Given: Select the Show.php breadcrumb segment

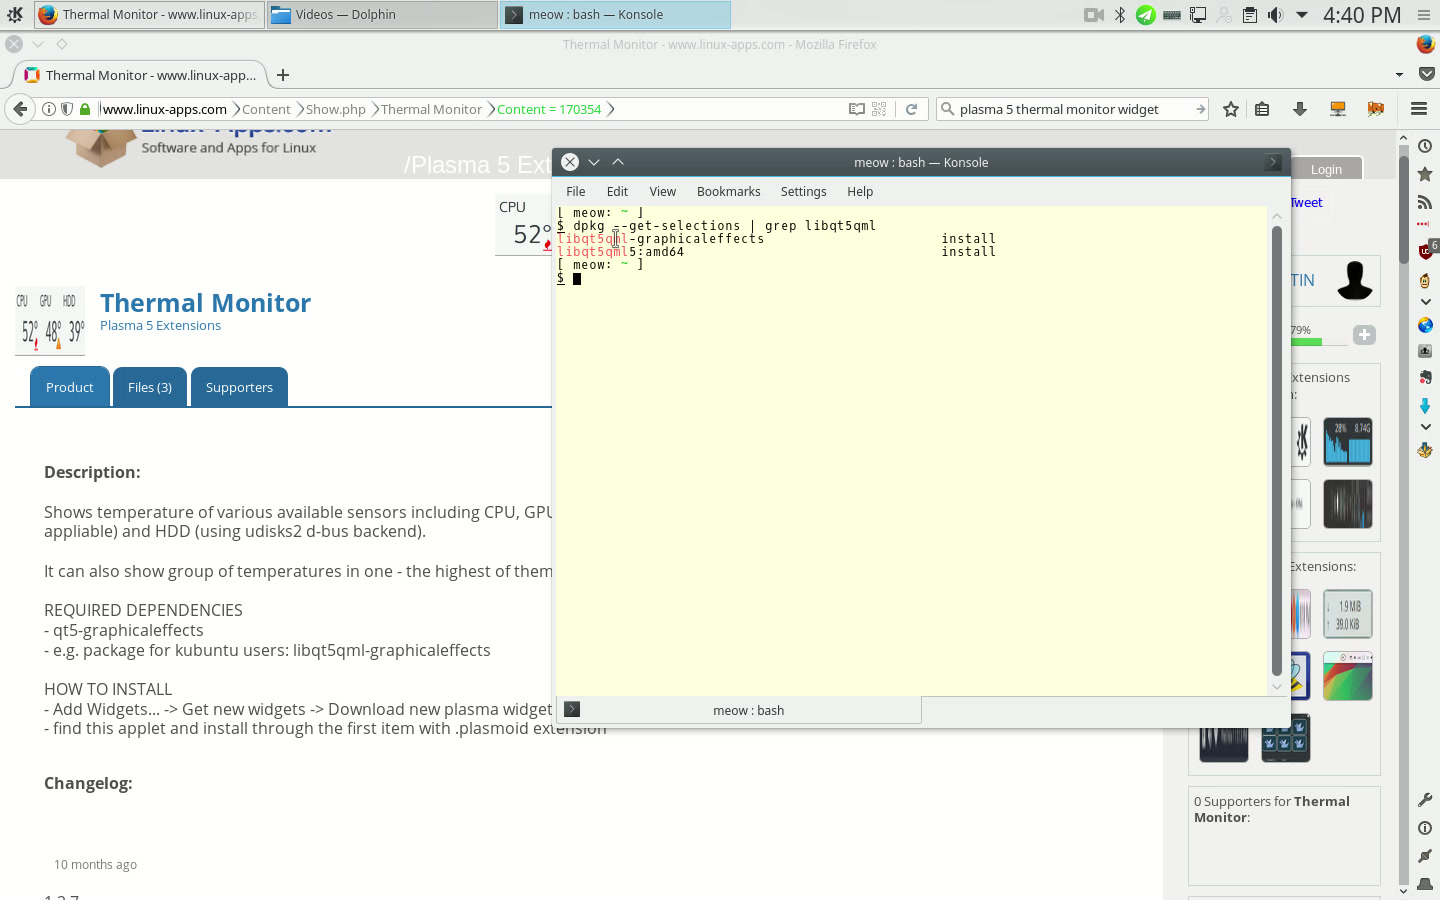Looking at the screenshot, I should (x=336, y=109).
